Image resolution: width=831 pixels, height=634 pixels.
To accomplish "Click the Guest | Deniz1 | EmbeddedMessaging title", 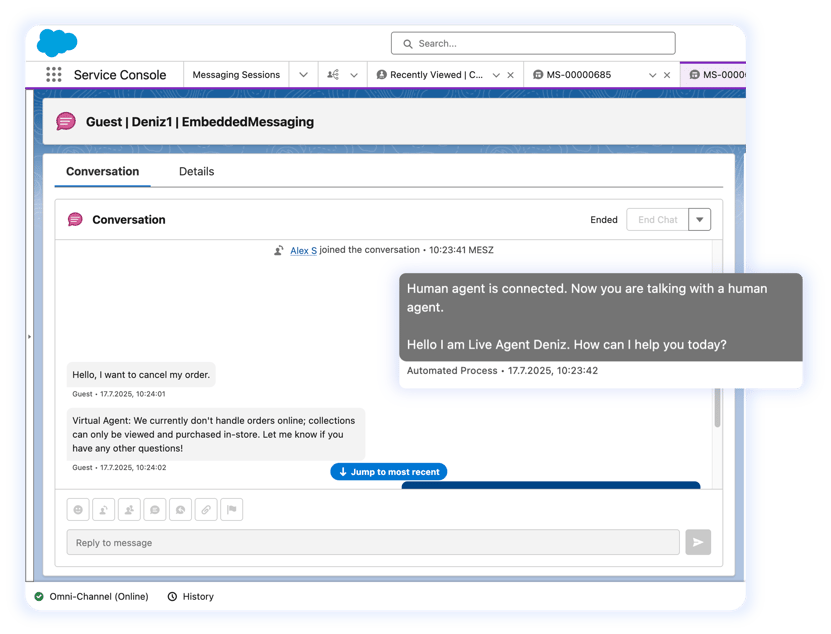I will tap(200, 121).
